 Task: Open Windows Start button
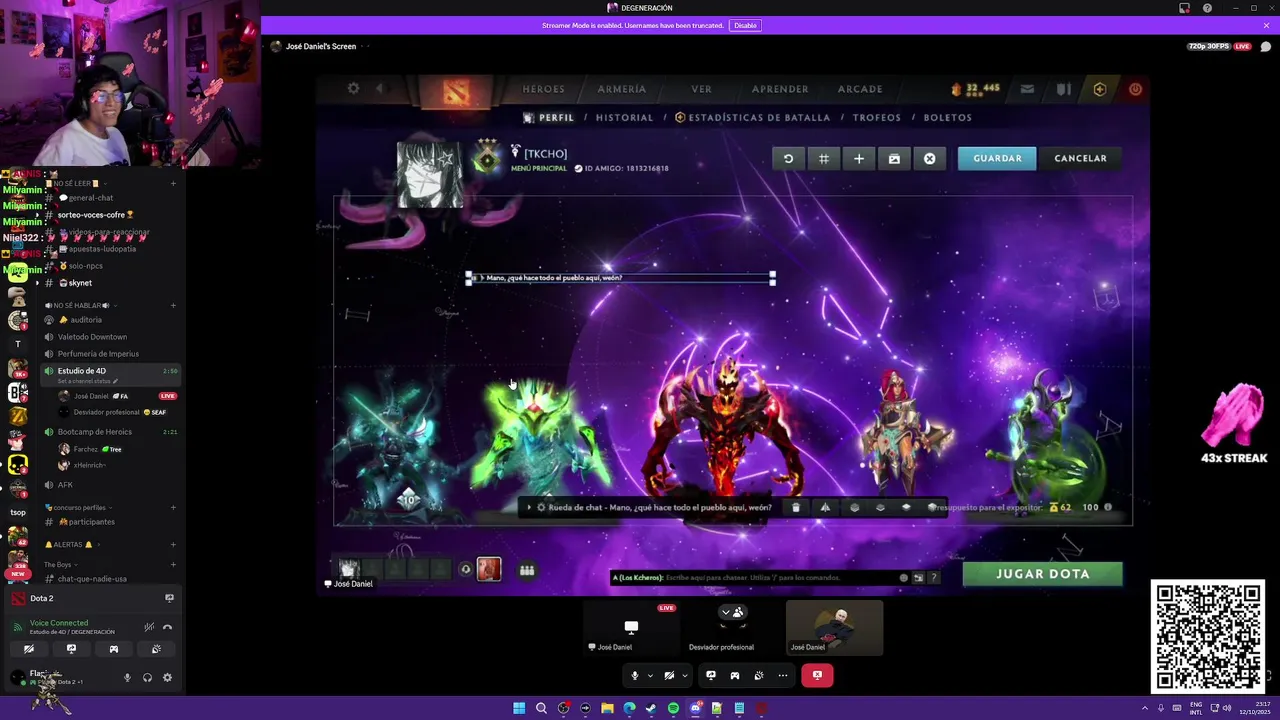pos(519,708)
